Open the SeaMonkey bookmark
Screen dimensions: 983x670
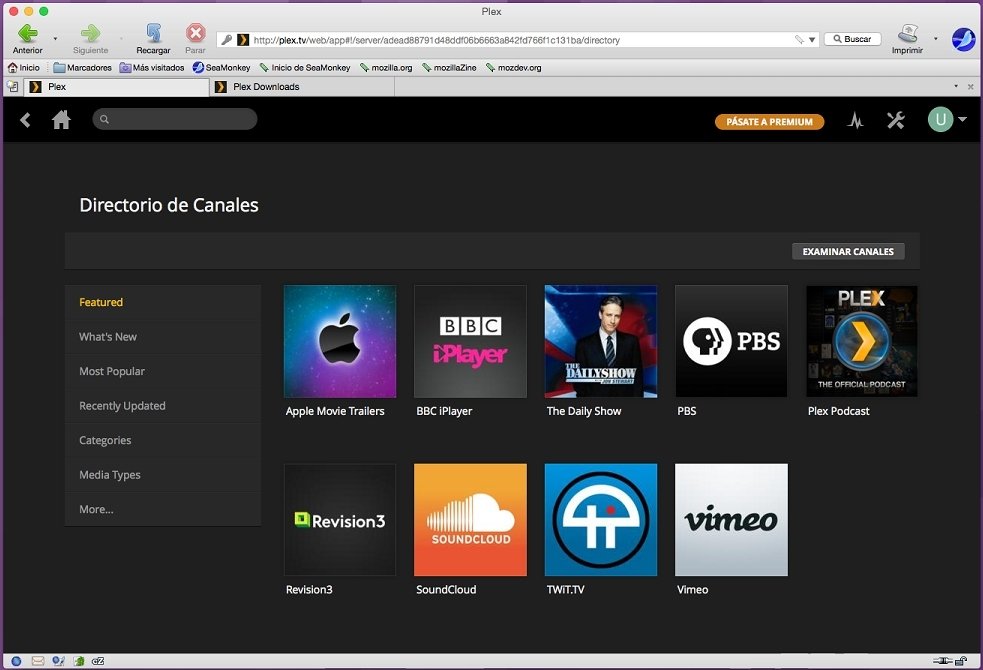[221, 68]
